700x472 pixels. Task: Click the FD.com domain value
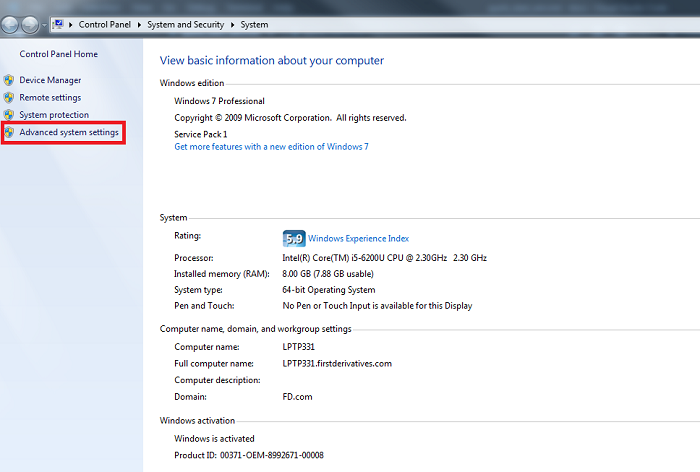point(297,397)
